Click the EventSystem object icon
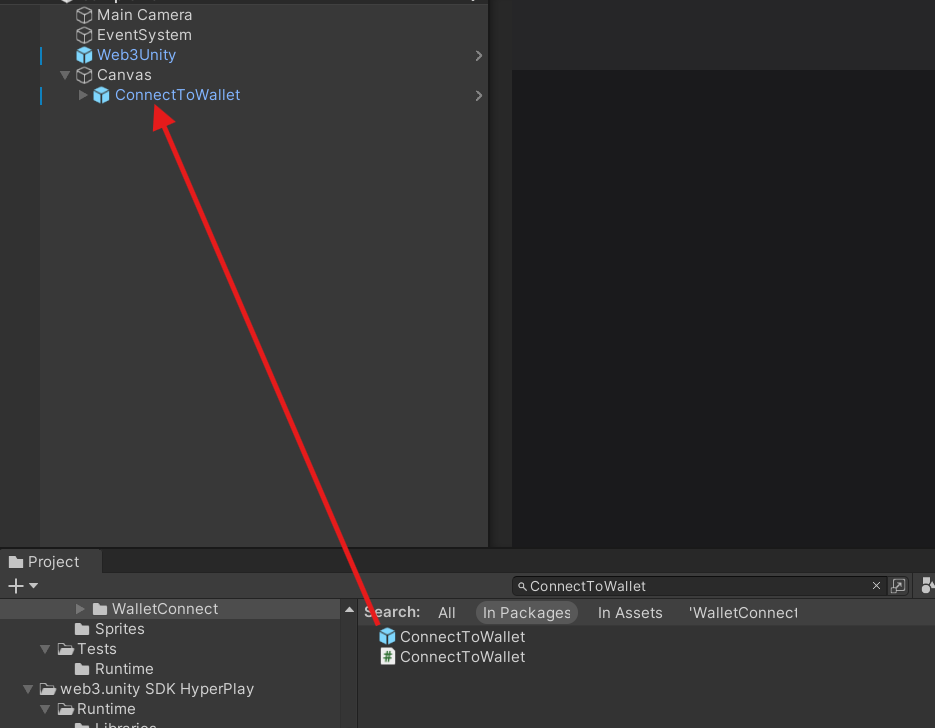This screenshot has width=935, height=728. 84,35
